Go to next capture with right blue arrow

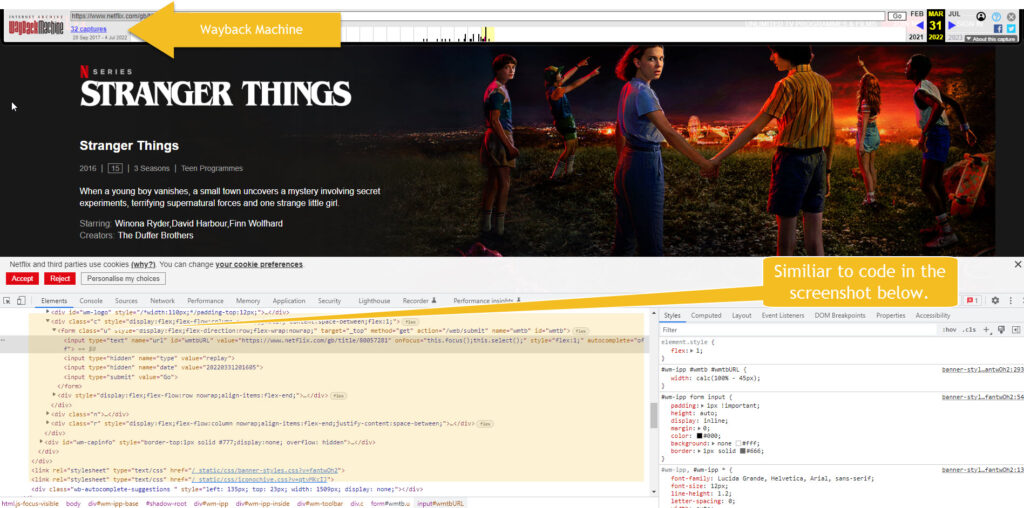952,25
